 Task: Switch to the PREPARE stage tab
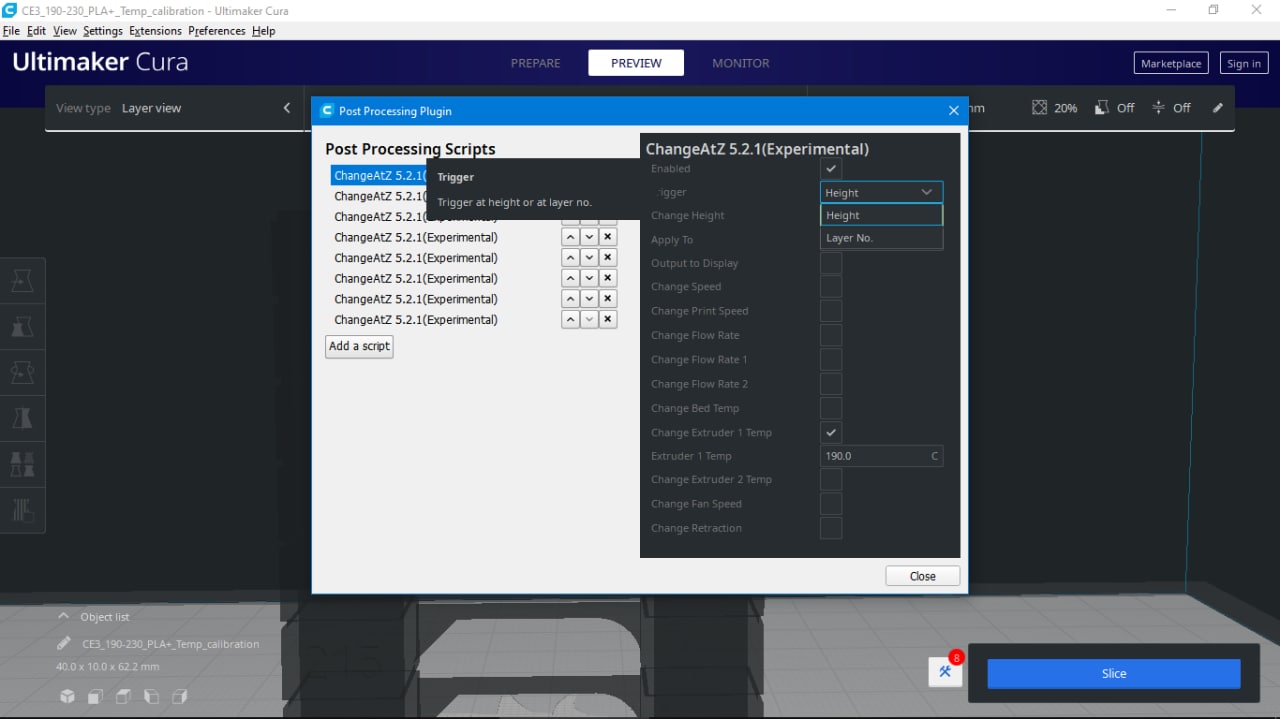[536, 63]
